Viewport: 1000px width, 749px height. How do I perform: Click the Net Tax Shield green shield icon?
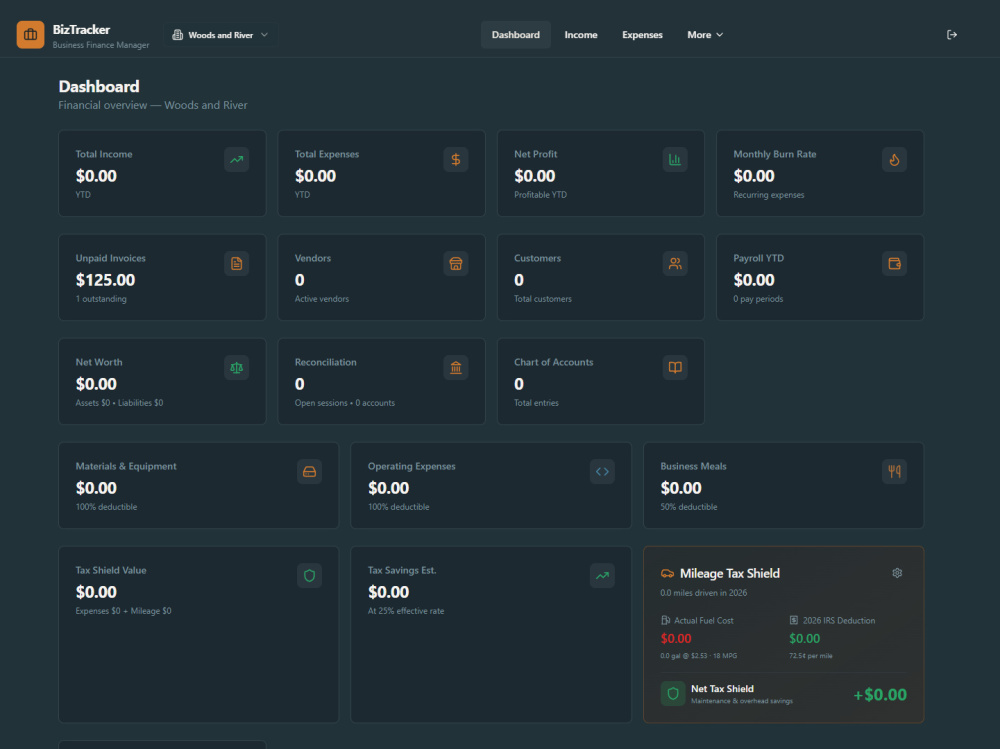pos(673,693)
